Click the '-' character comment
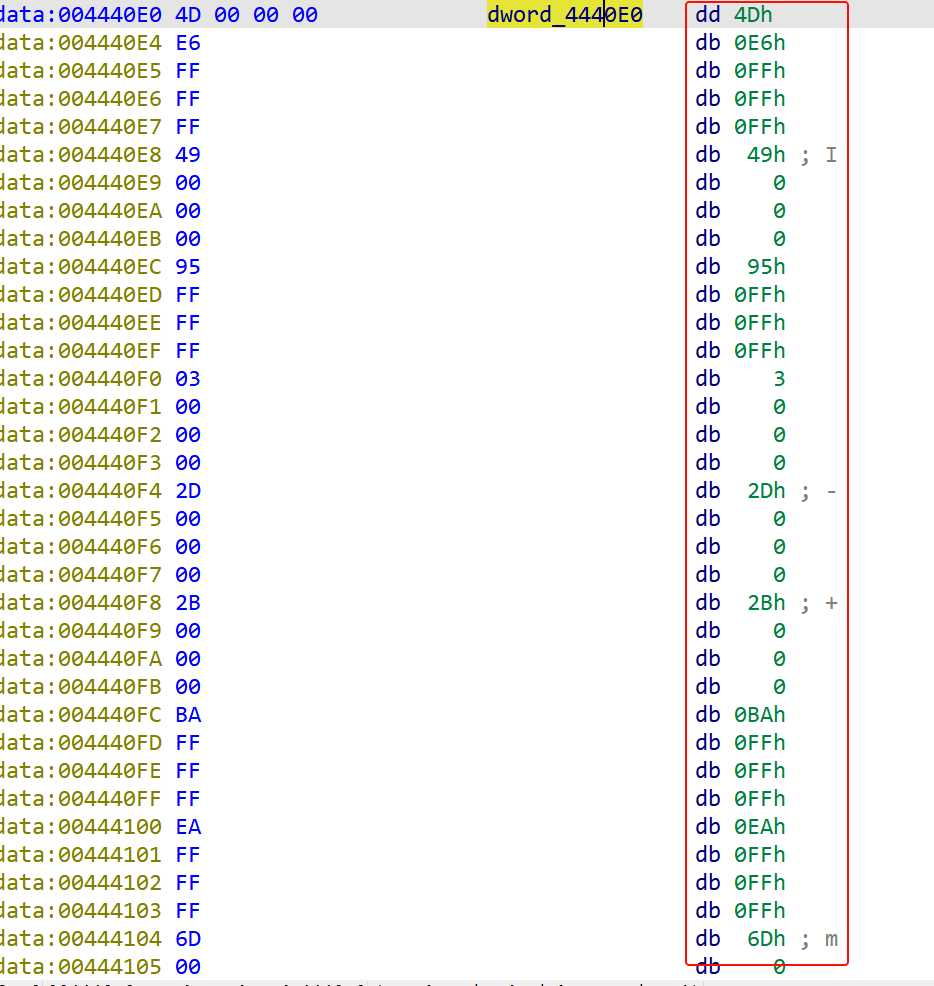 point(831,491)
